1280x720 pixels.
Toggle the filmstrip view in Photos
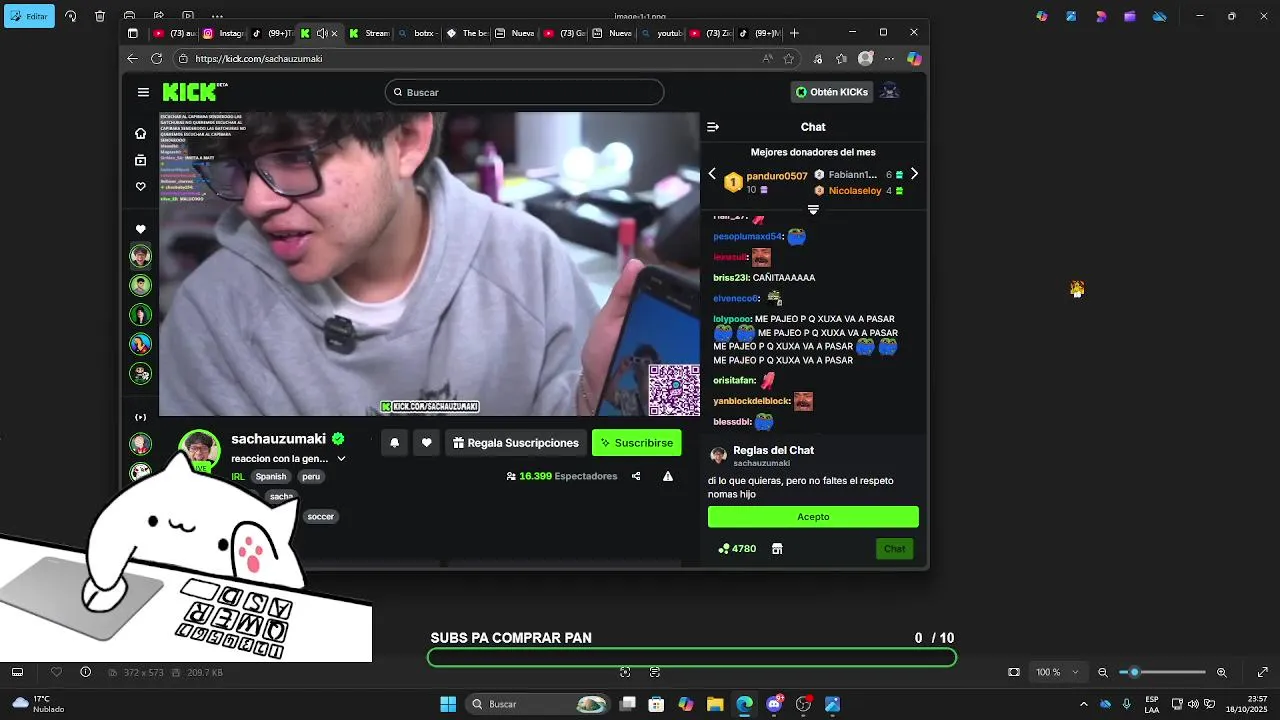point(17,672)
